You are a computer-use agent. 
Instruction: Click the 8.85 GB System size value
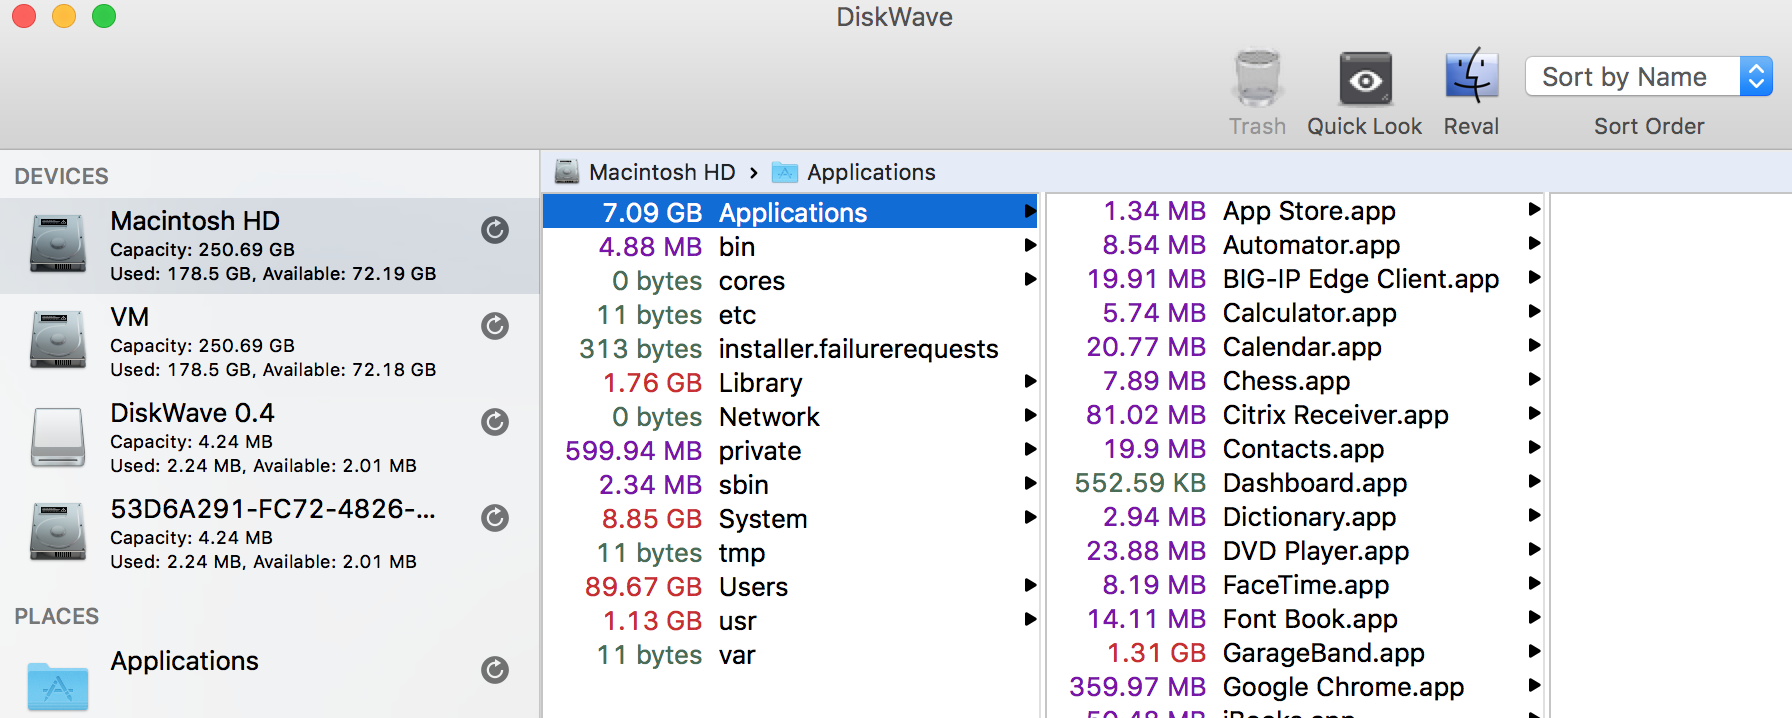pyautogui.click(x=652, y=519)
